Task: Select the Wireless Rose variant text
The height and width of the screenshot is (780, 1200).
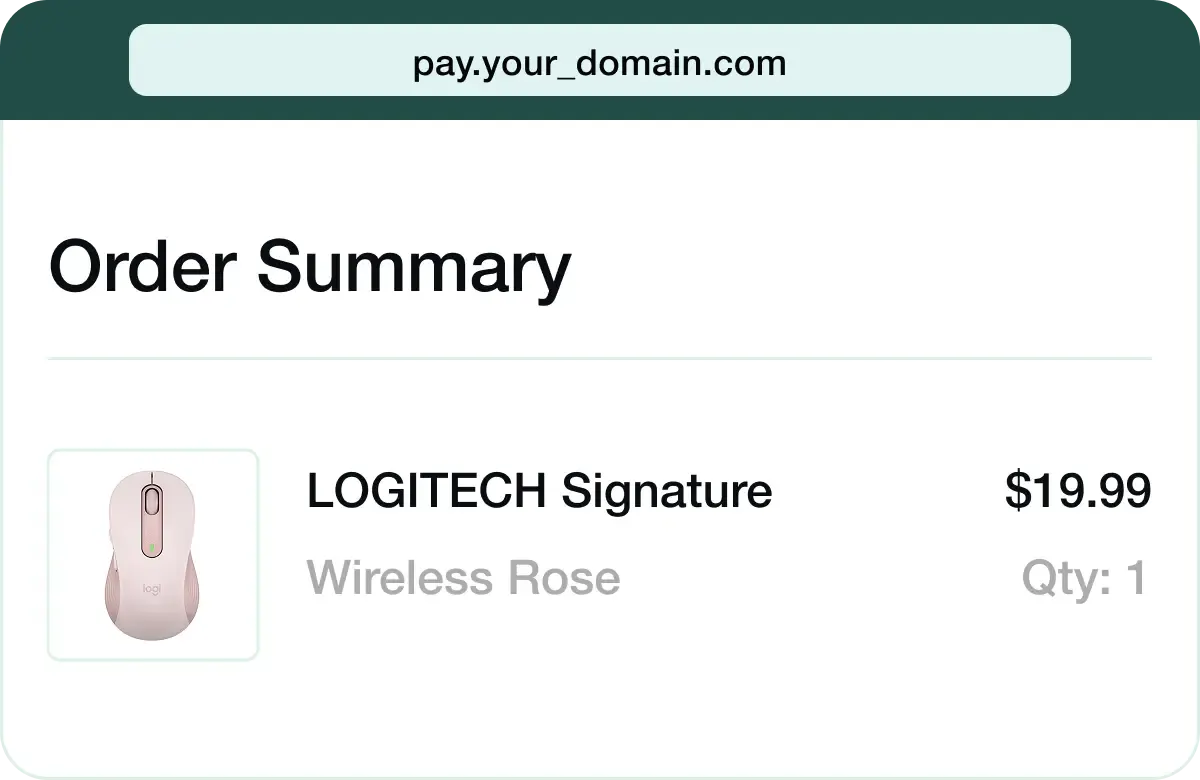Action: 463,578
